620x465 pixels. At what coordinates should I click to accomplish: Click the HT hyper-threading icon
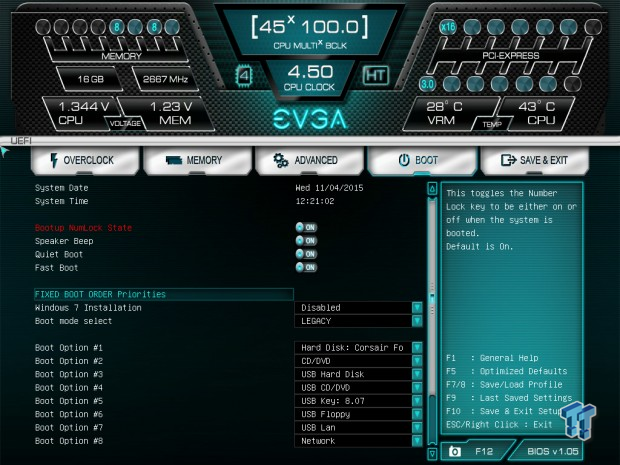(375, 75)
